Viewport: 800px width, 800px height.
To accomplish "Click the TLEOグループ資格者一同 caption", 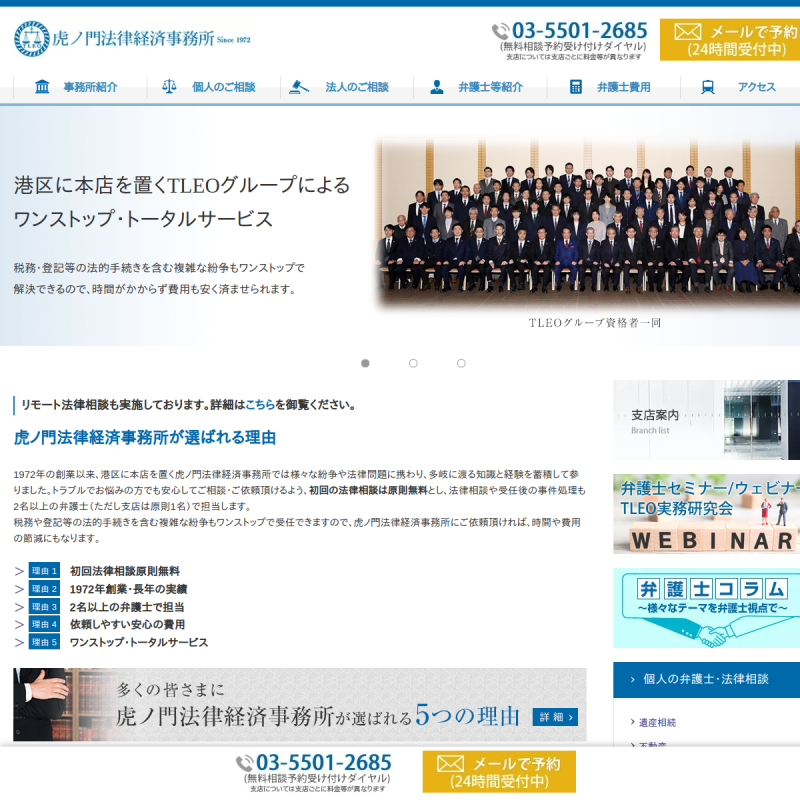I will coord(595,322).
